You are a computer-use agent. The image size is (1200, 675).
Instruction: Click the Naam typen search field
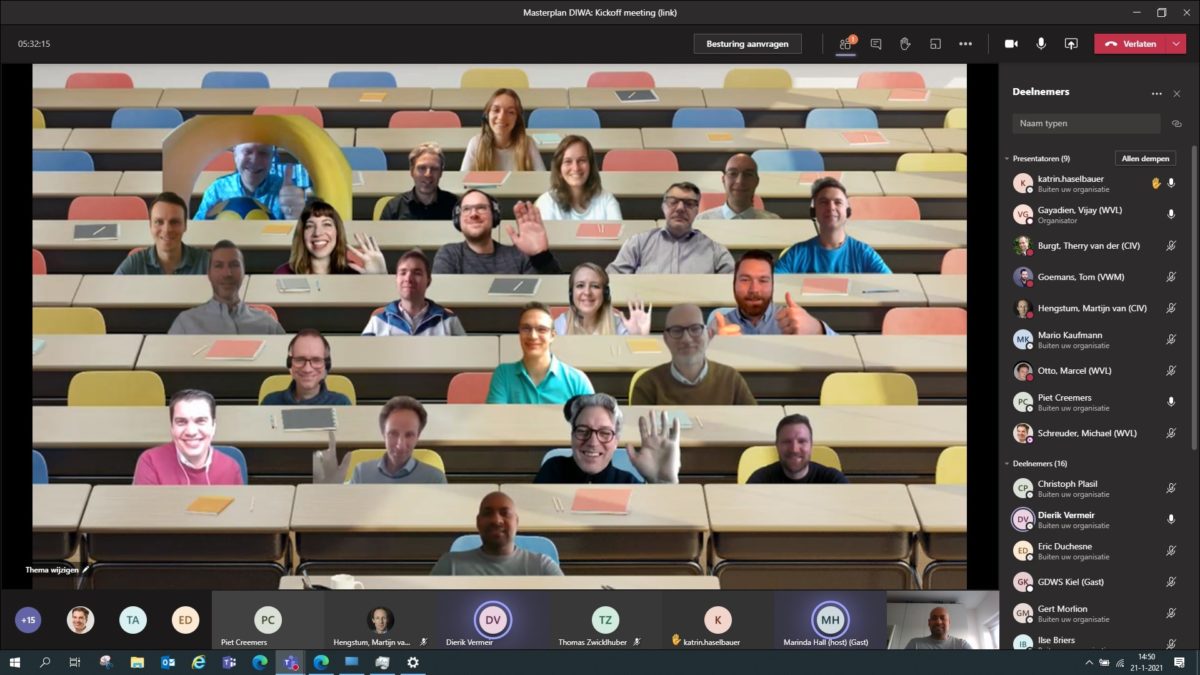(1086, 123)
